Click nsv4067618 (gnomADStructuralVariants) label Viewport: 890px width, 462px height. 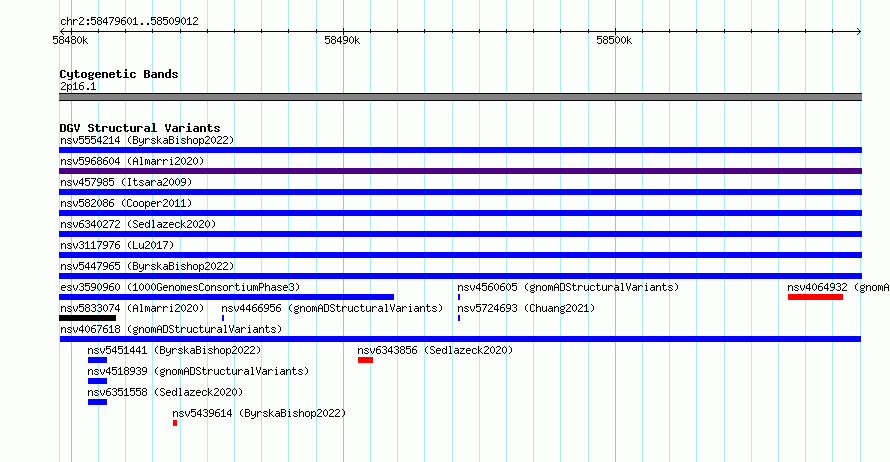click(171, 329)
